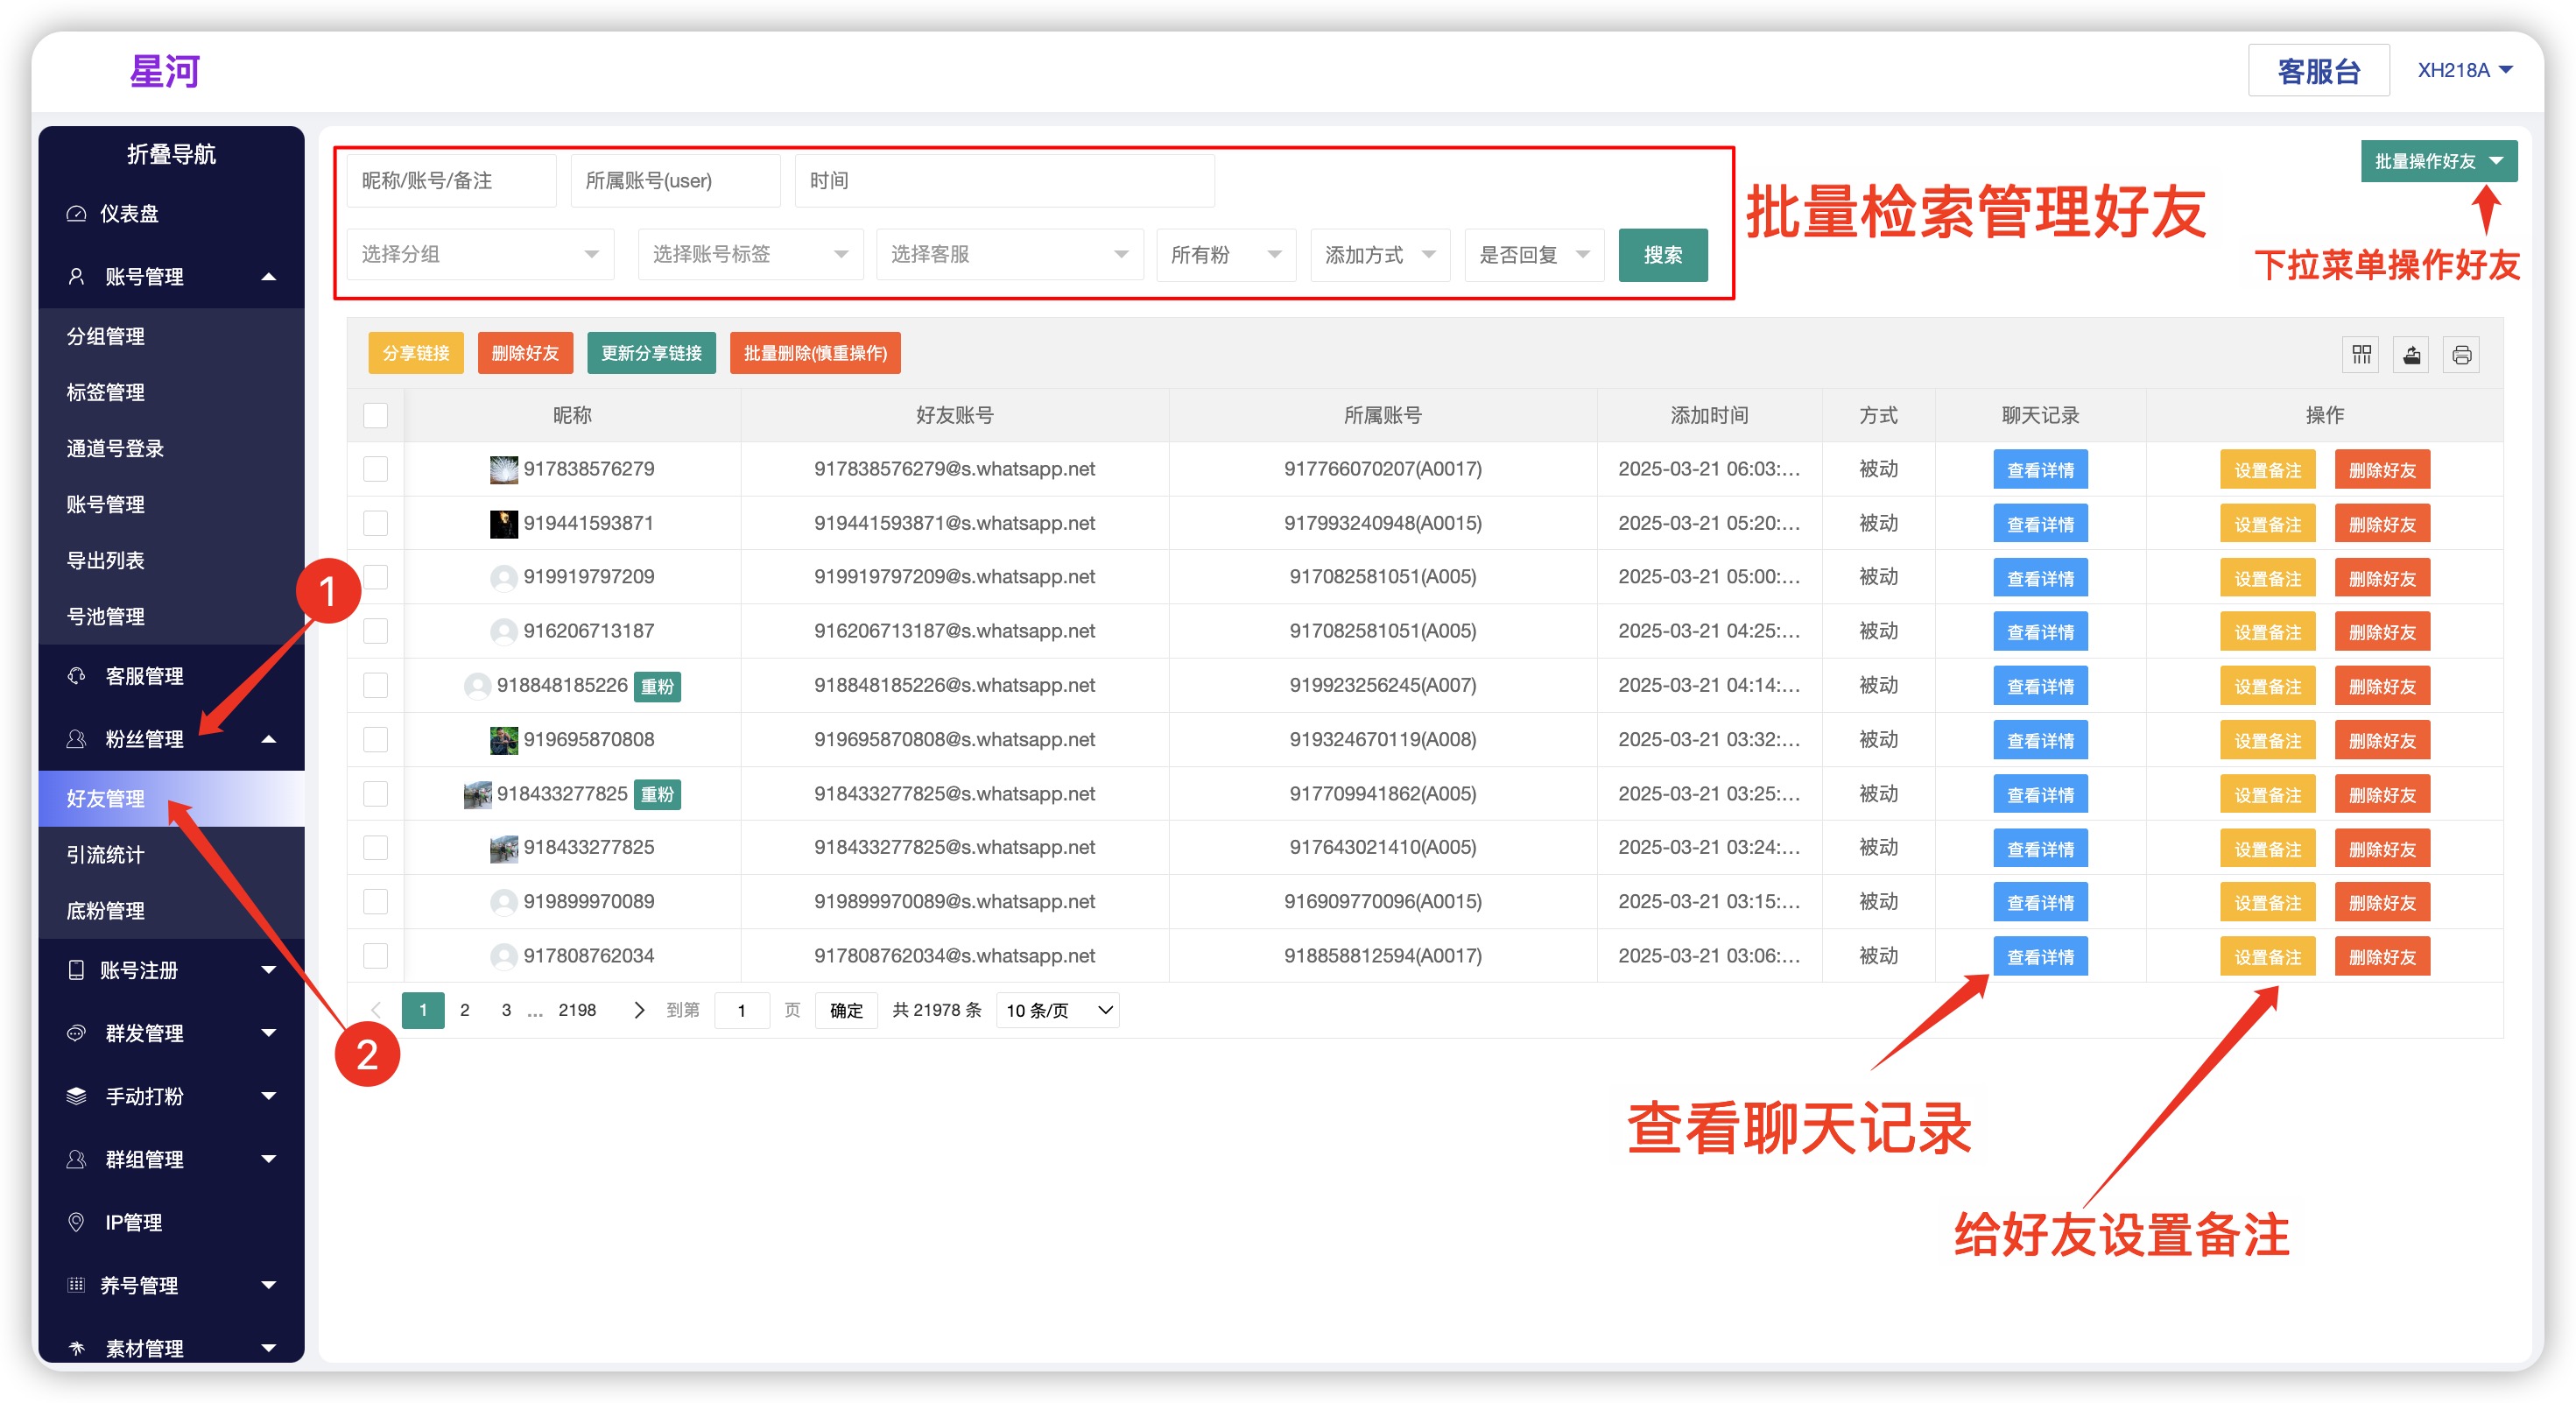Screen dimensions: 2576x1403
Task: Select 标签管理 in the sidebar menu
Action: pos(105,392)
